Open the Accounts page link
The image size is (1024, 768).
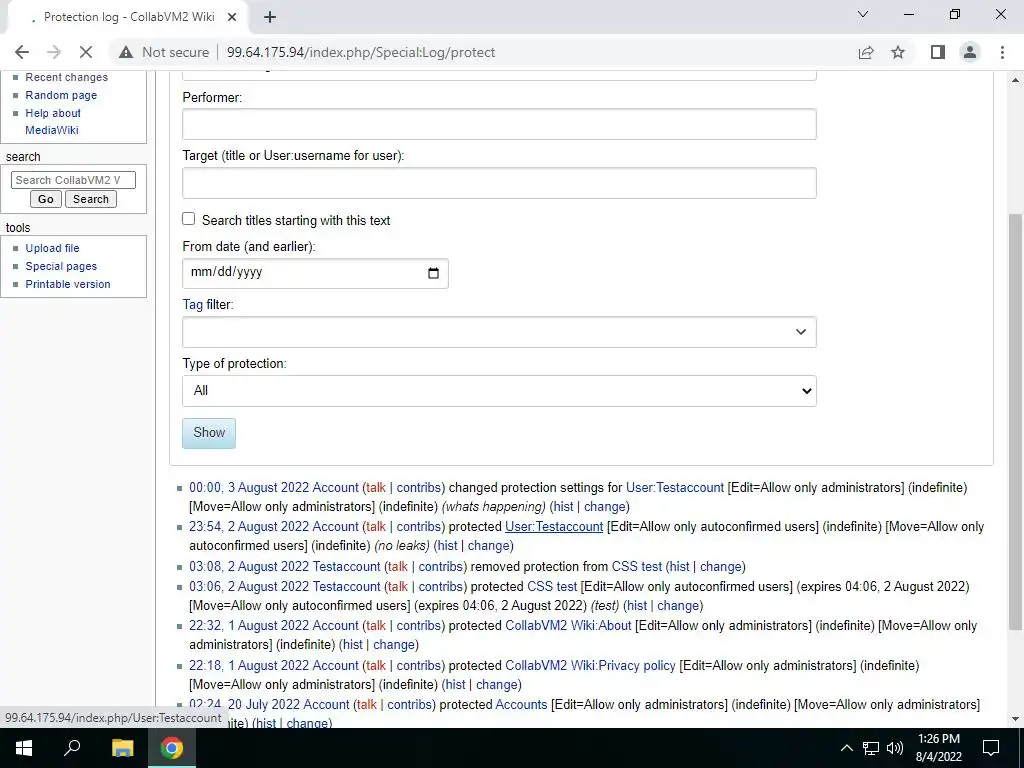pyautogui.click(x=521, y=705)
